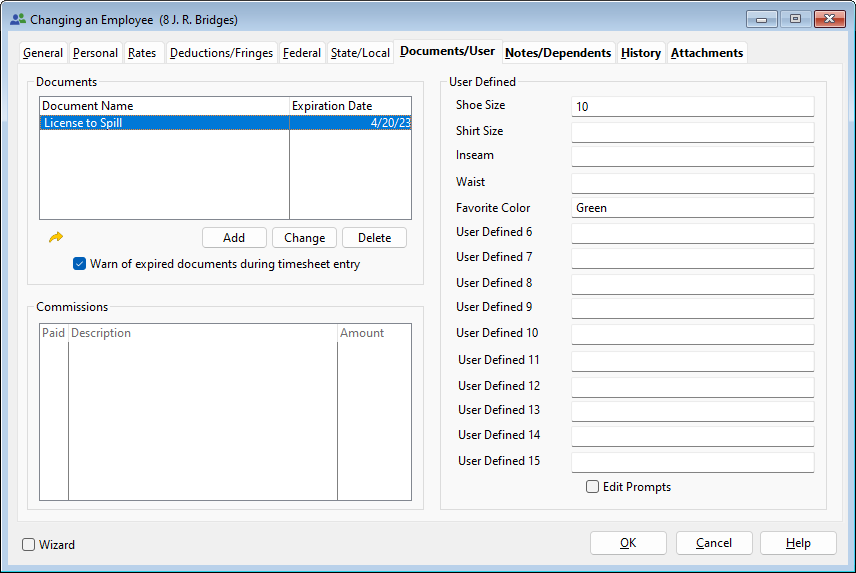Open the Attachments tab
Viewport: 856px width, 573px height.
706,53
